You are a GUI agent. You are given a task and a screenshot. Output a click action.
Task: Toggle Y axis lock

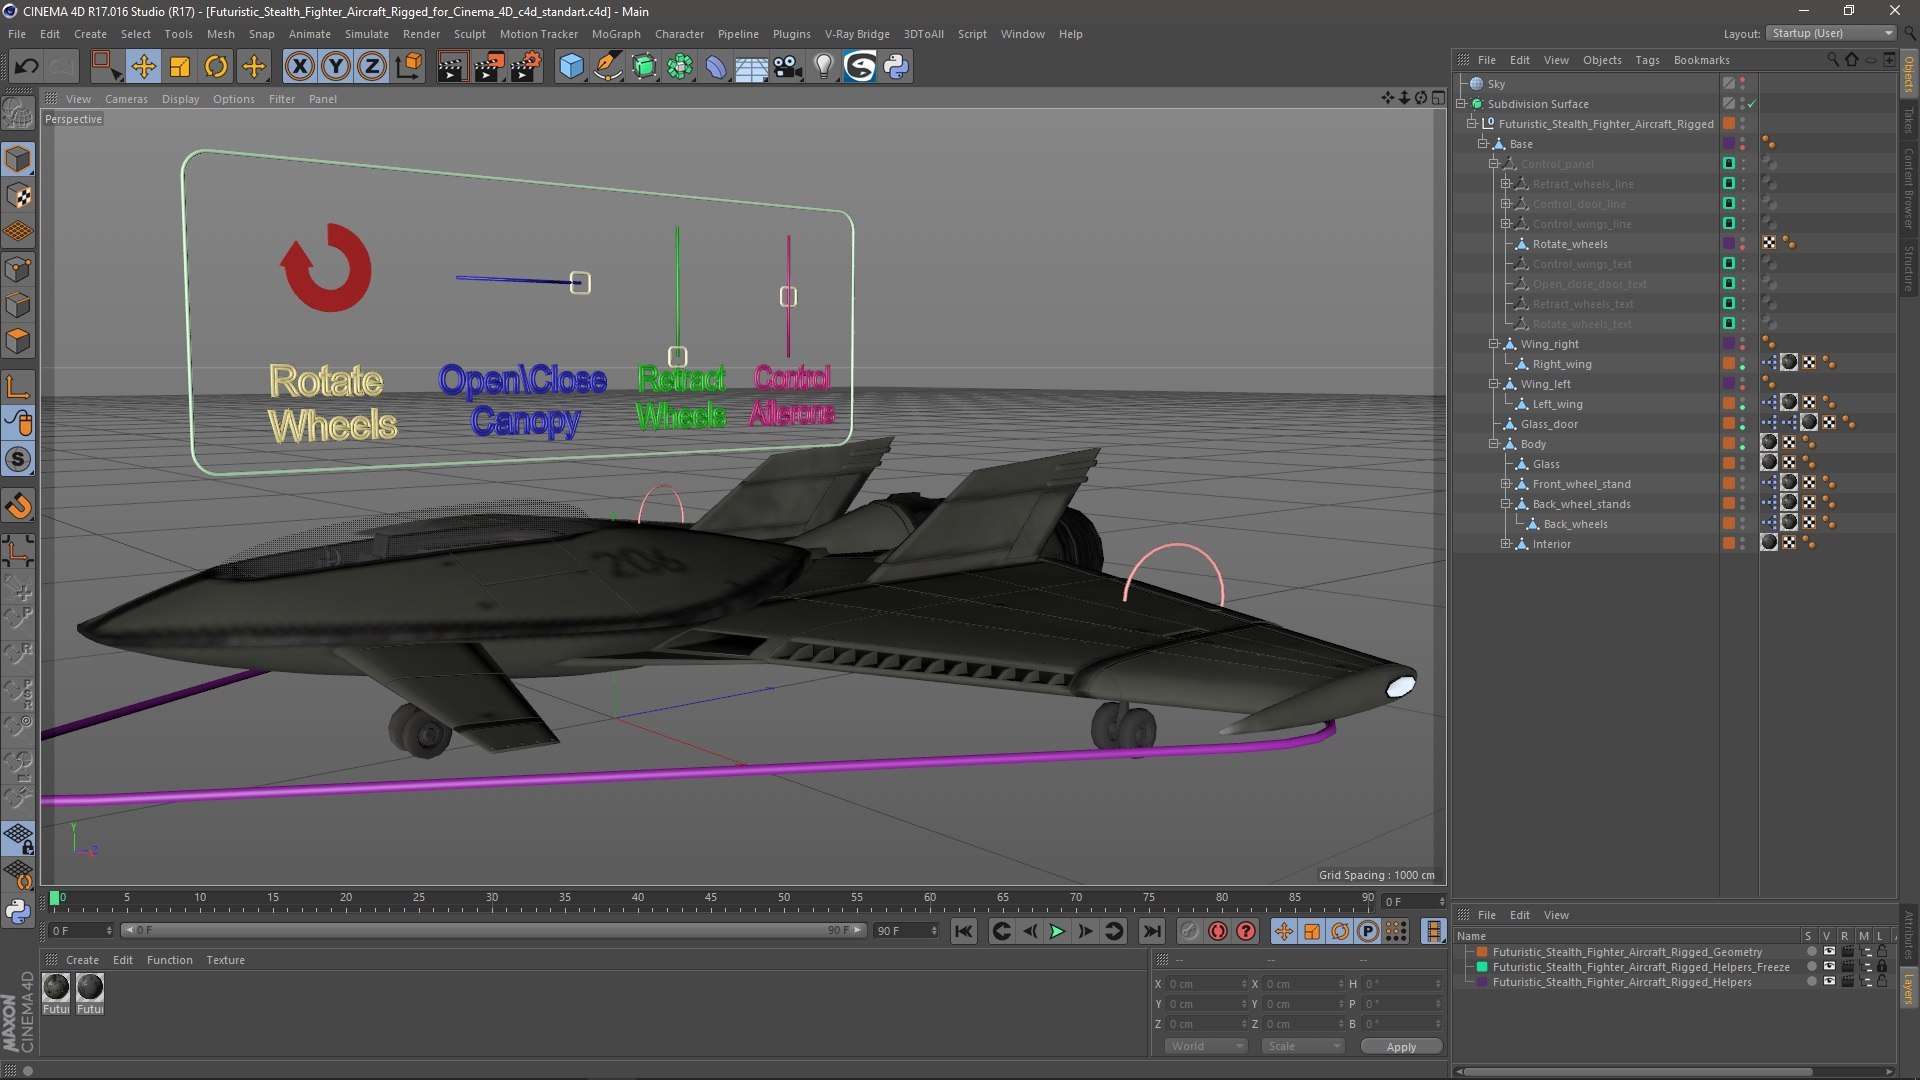point(336,67)
